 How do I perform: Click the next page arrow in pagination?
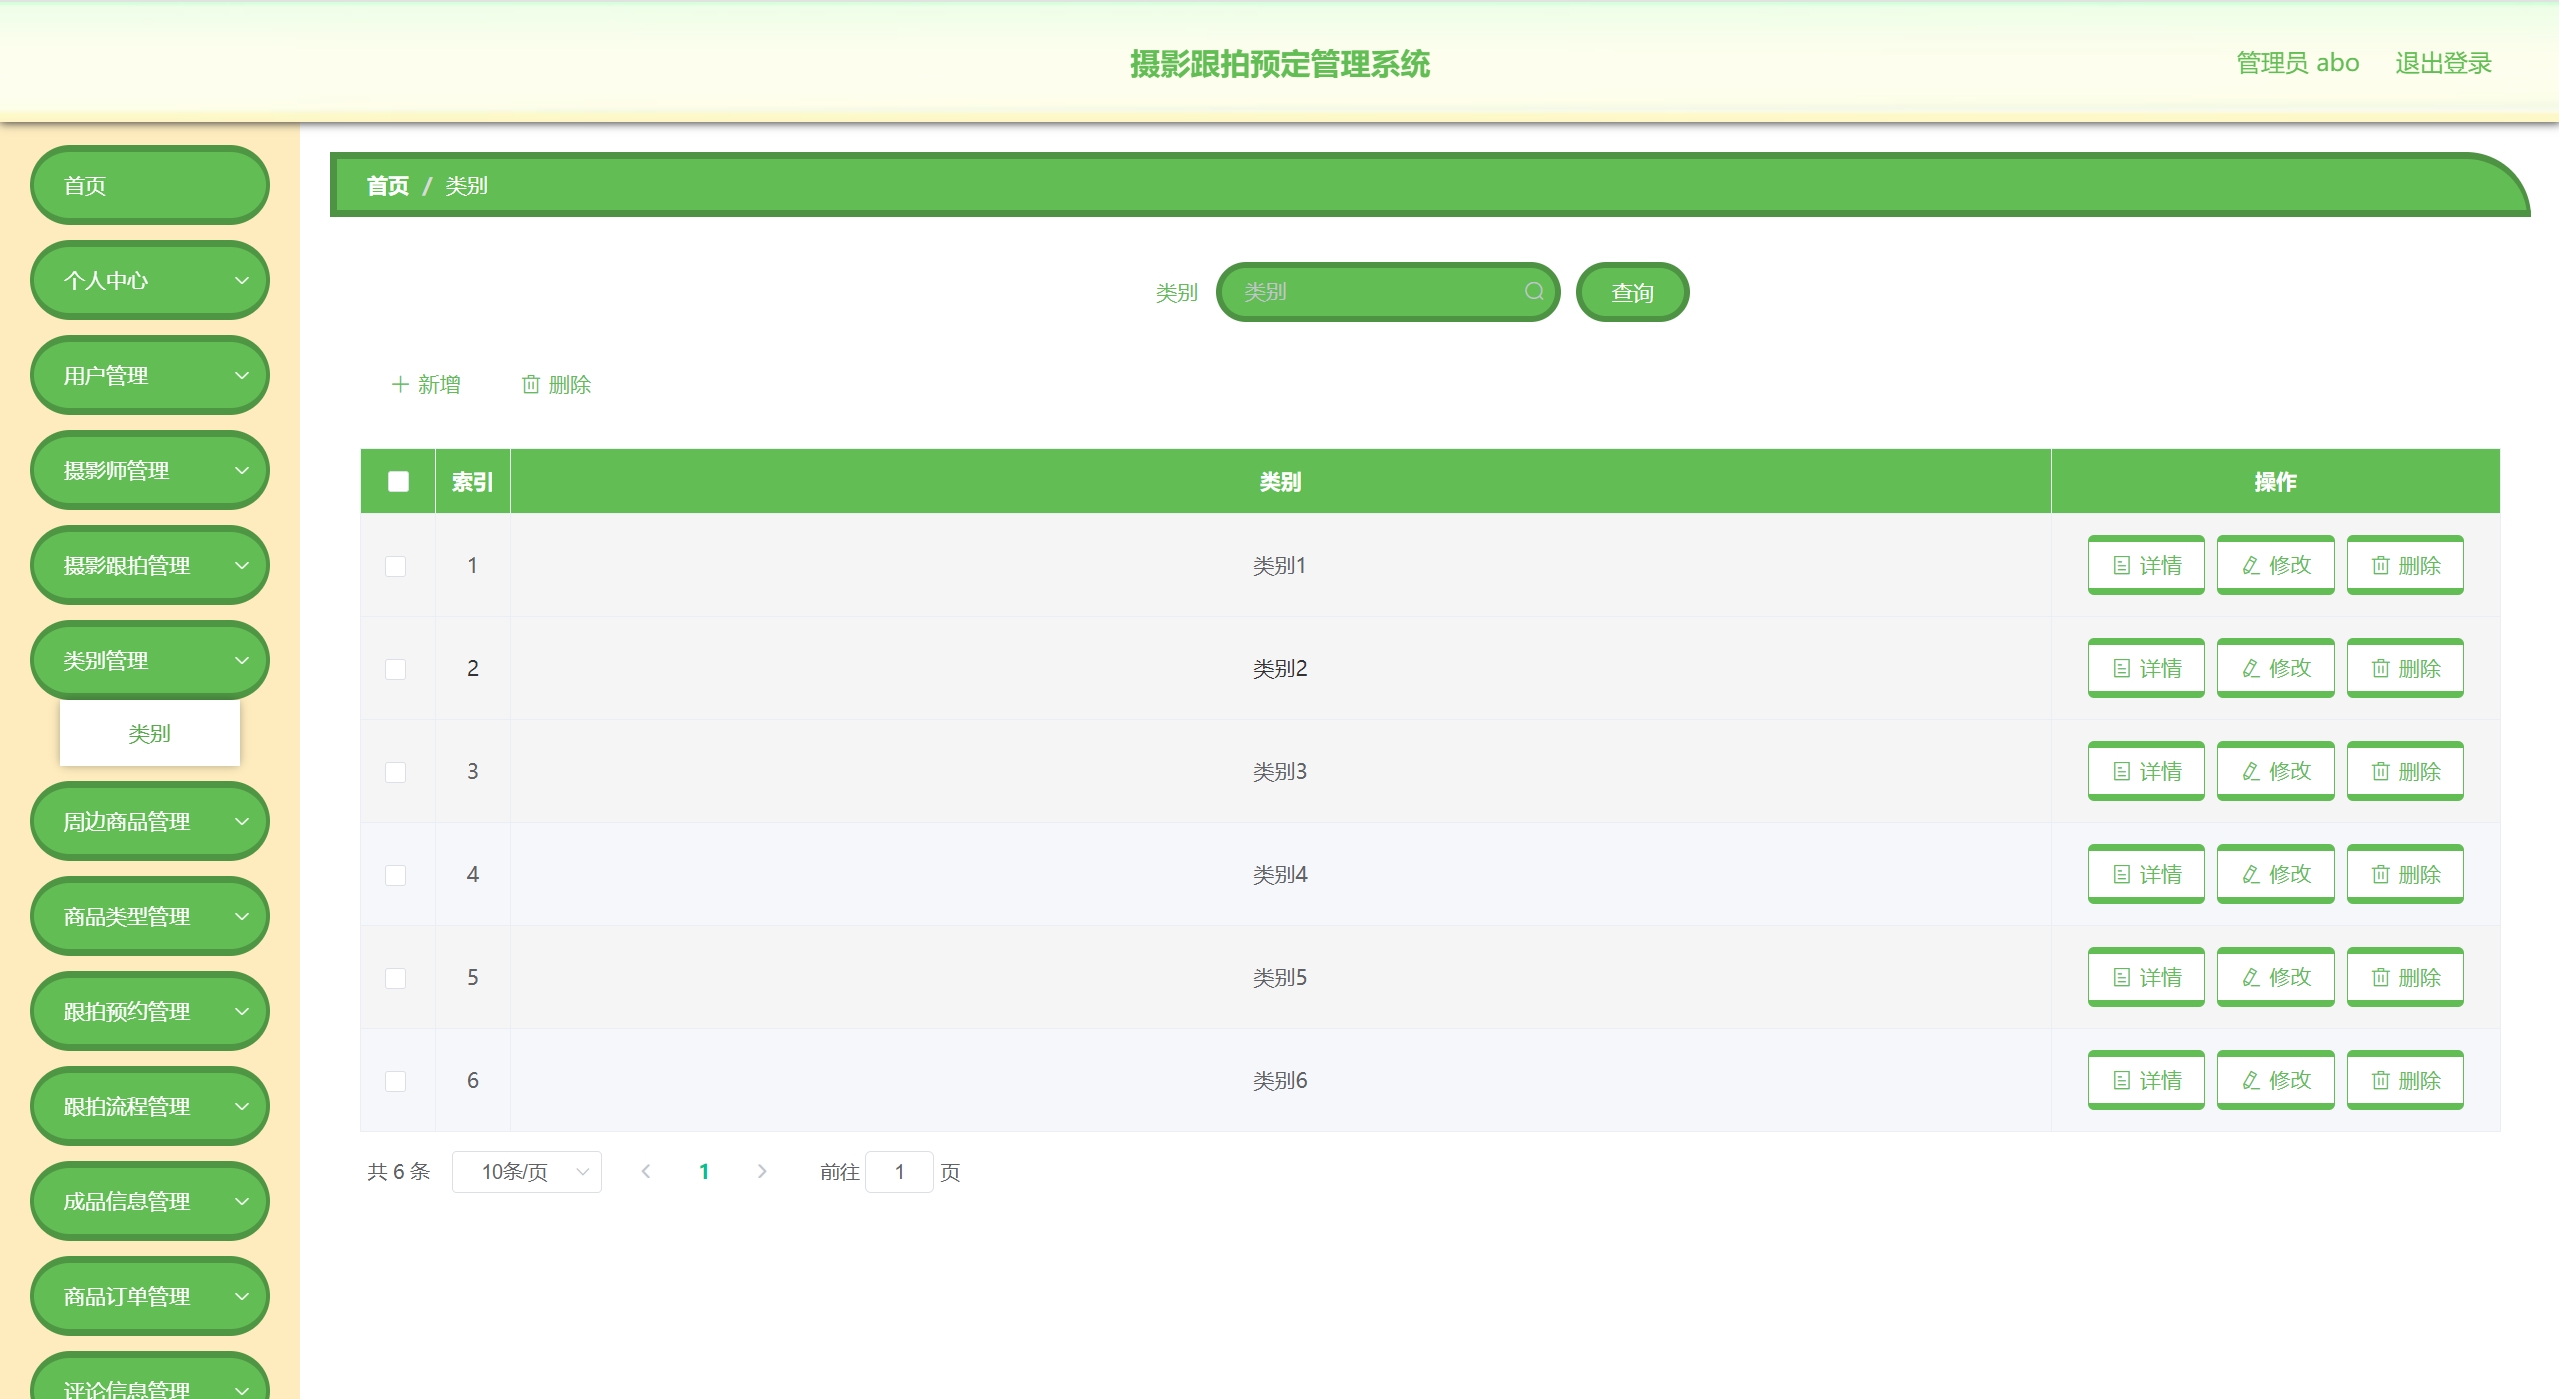[762, 1171]
